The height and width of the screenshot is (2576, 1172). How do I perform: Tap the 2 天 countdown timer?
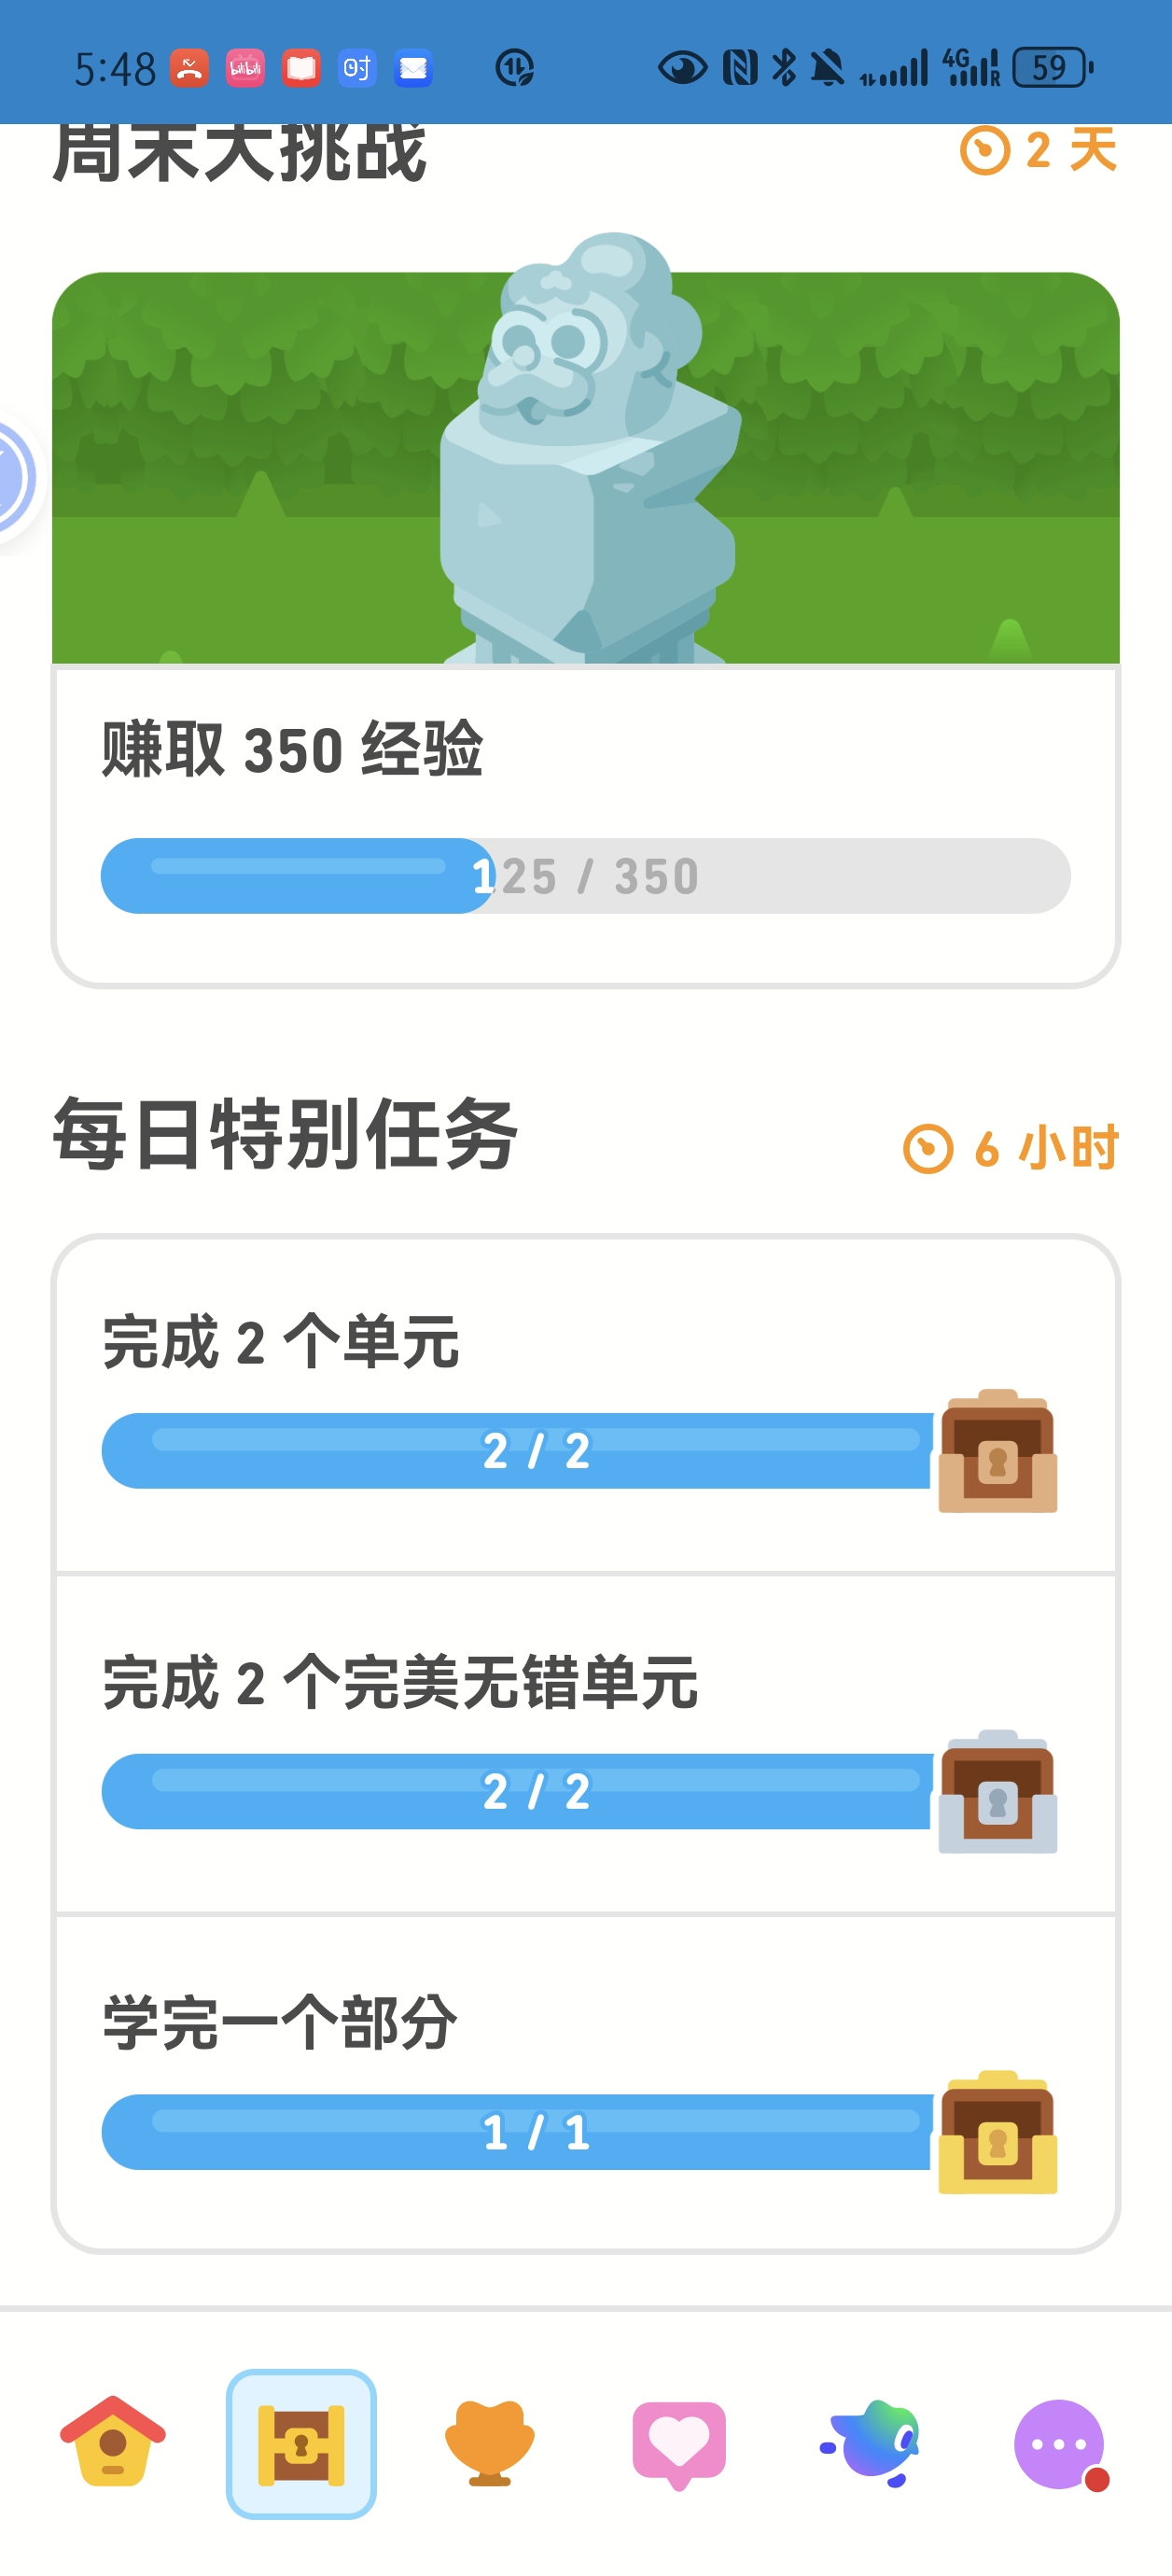pyautogui.click(x=1038, y=150)
